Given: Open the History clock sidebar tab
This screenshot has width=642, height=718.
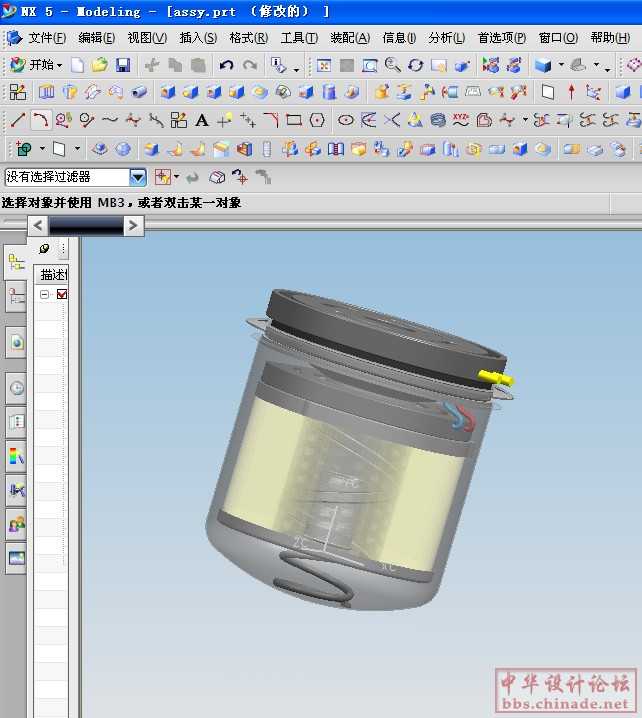Looking at the screenshot, I should click(x=16, y=388).
